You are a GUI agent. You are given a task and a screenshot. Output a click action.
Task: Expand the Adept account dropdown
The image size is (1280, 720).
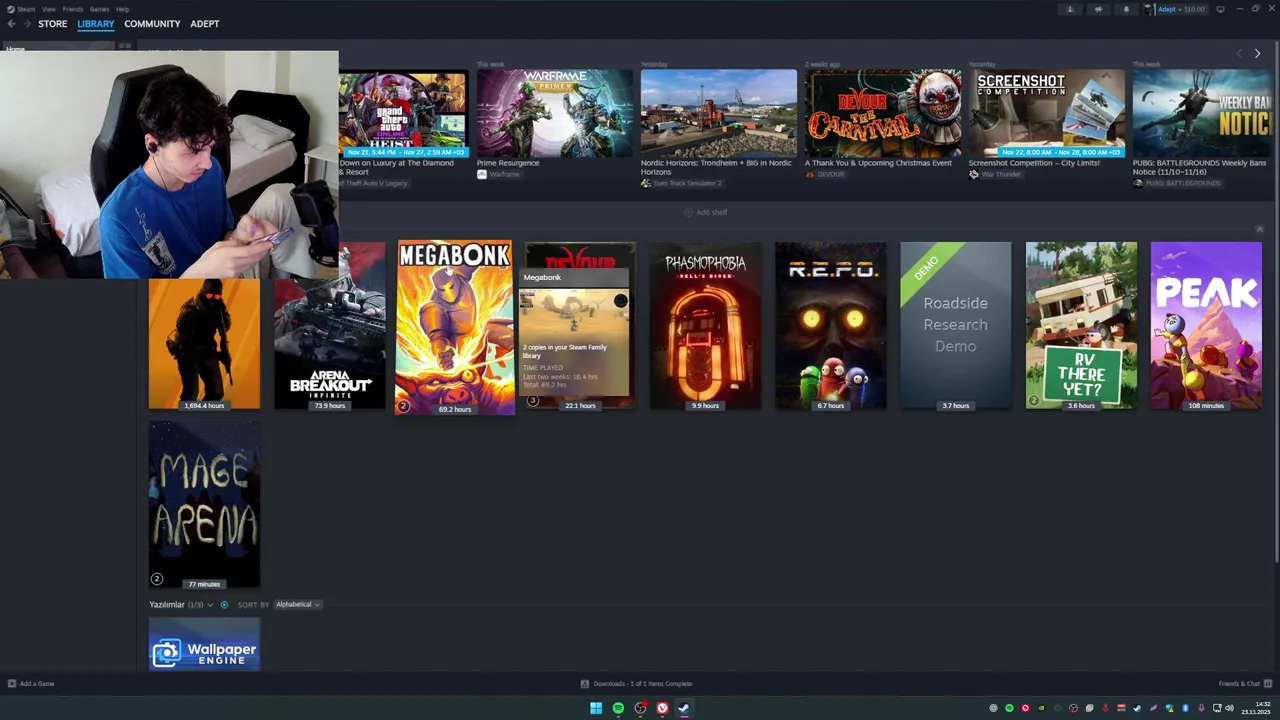click(1180, 9)
